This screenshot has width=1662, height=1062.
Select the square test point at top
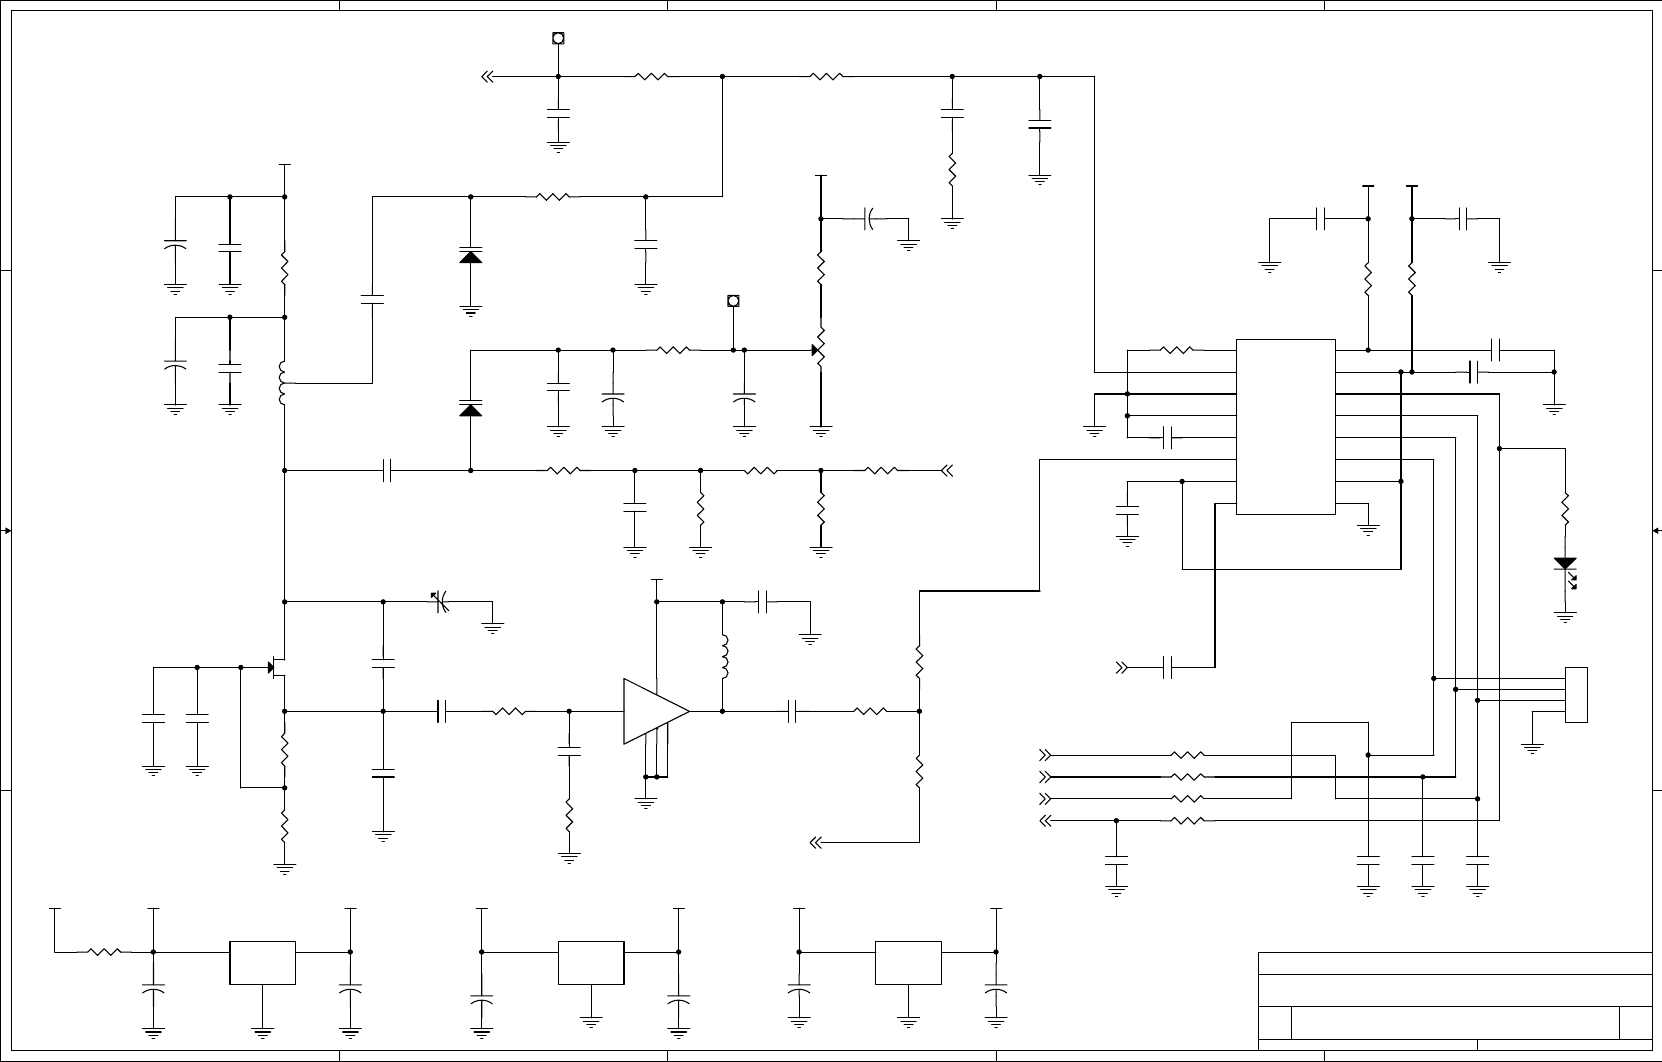[x=558, y=39]
